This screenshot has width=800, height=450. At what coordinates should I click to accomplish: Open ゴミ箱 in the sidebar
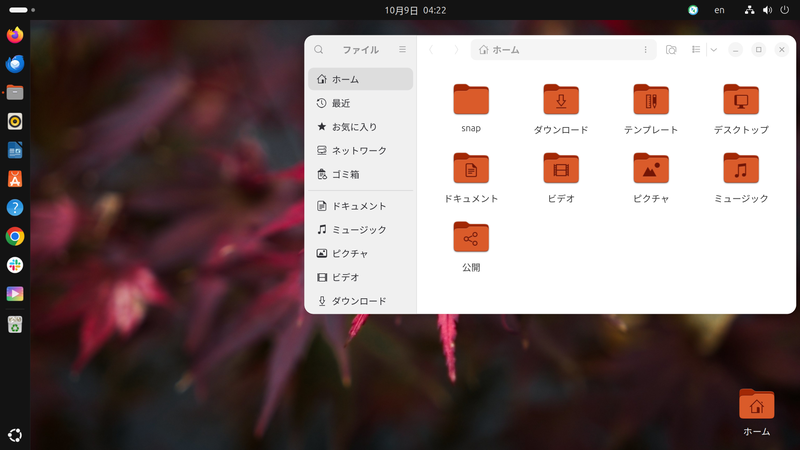[x=360, y=174]
